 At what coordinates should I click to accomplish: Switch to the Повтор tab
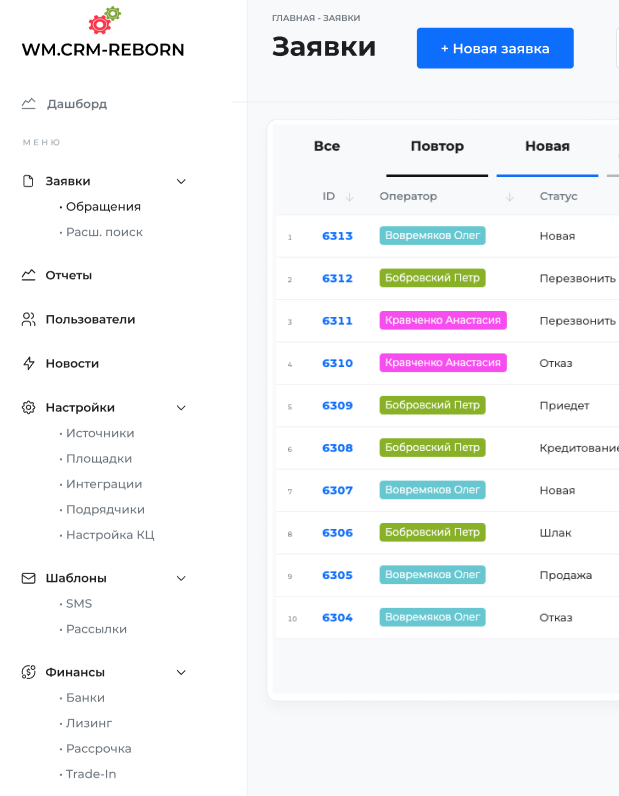[x=437, y=146]
